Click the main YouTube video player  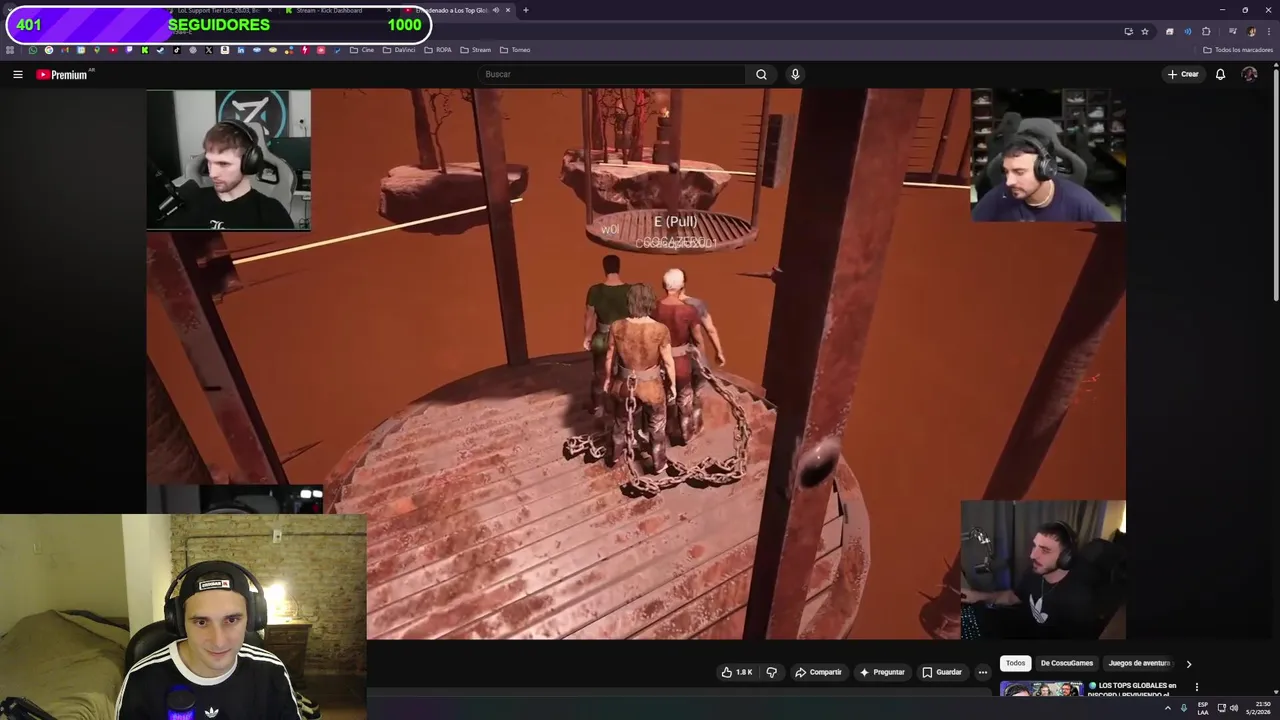click(636, 364)
